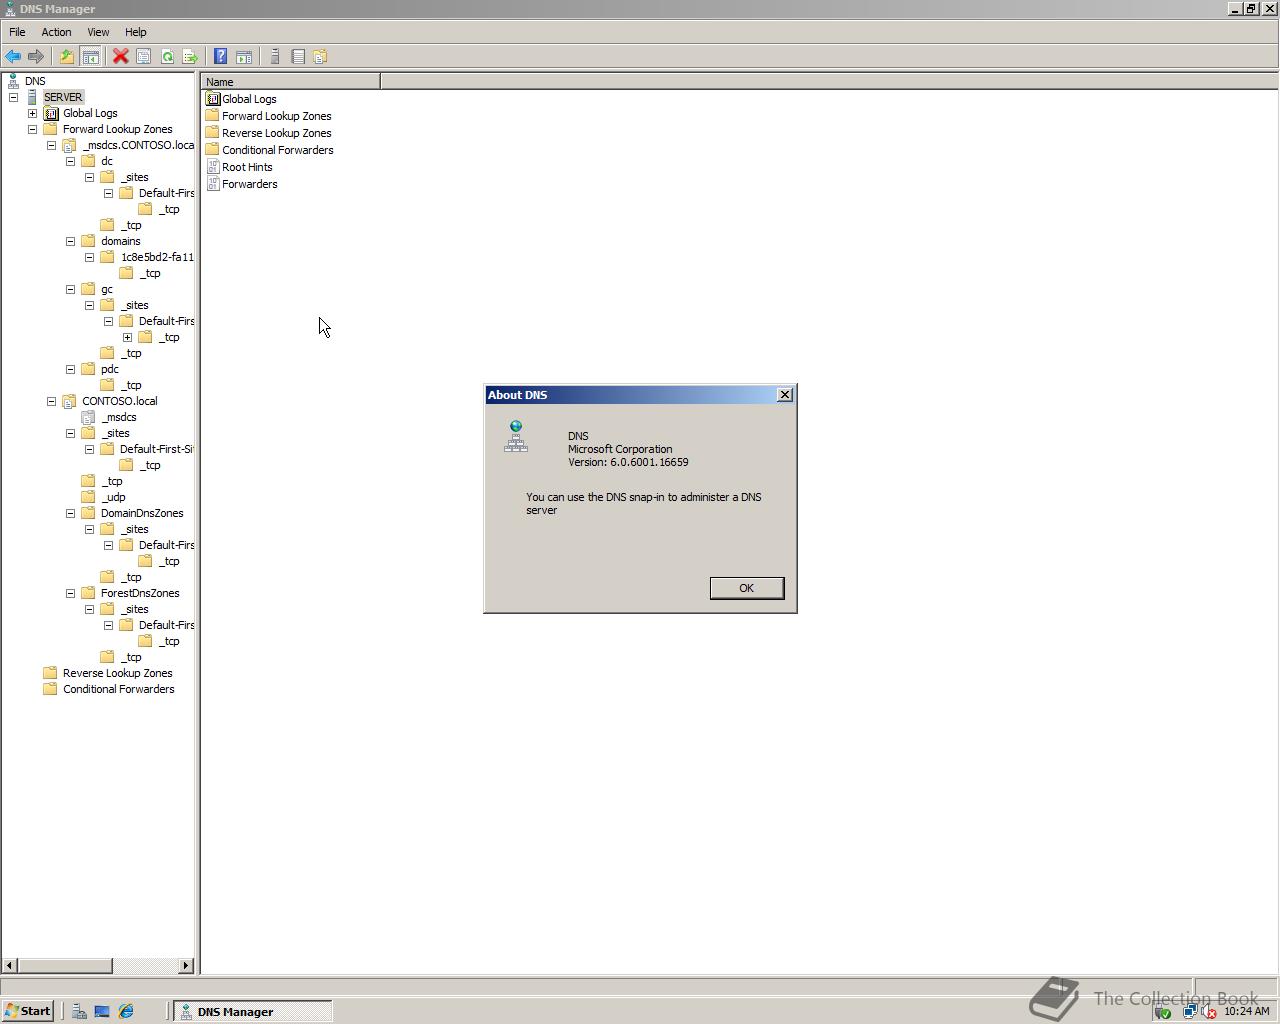
Task: Open Properties from the toolbar
Action: point(144,57)
